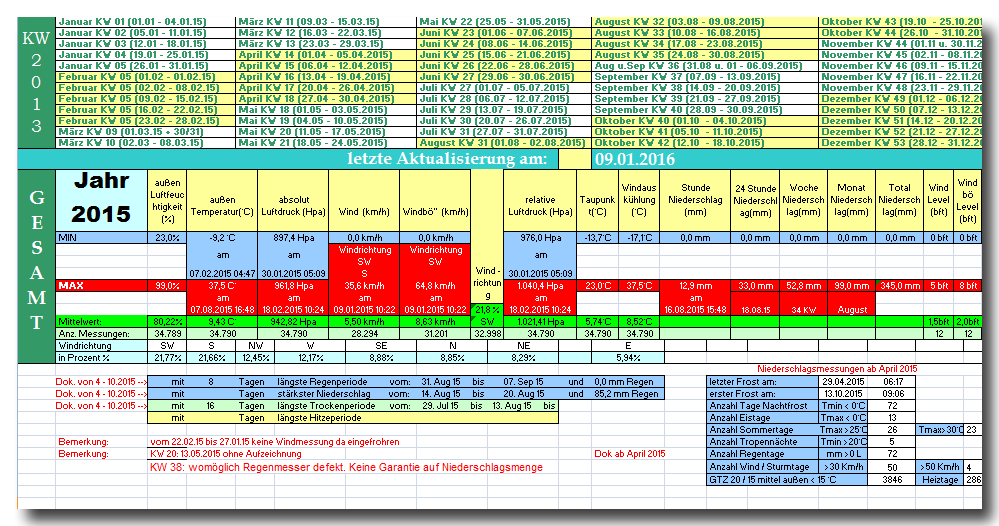Open Dezember KW 49 week entry

pos(901,99)
